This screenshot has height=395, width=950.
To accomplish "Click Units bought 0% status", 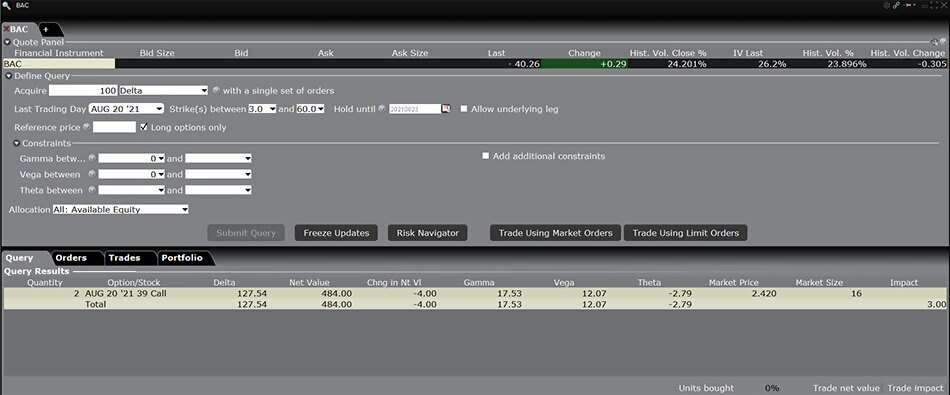I will (x=729, y=388).
